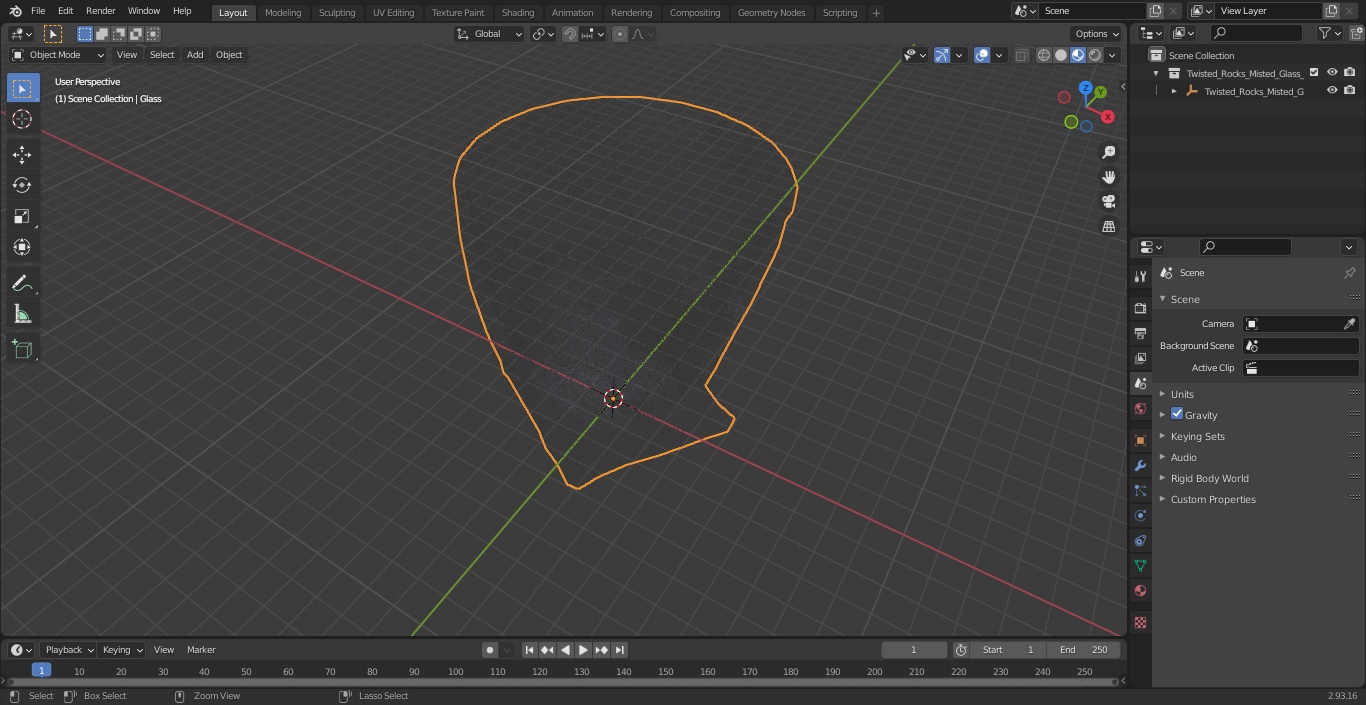This screenshot has height=705, width=1366.
Task: Expand the Units panel
Action: (x=1182, y=394)
